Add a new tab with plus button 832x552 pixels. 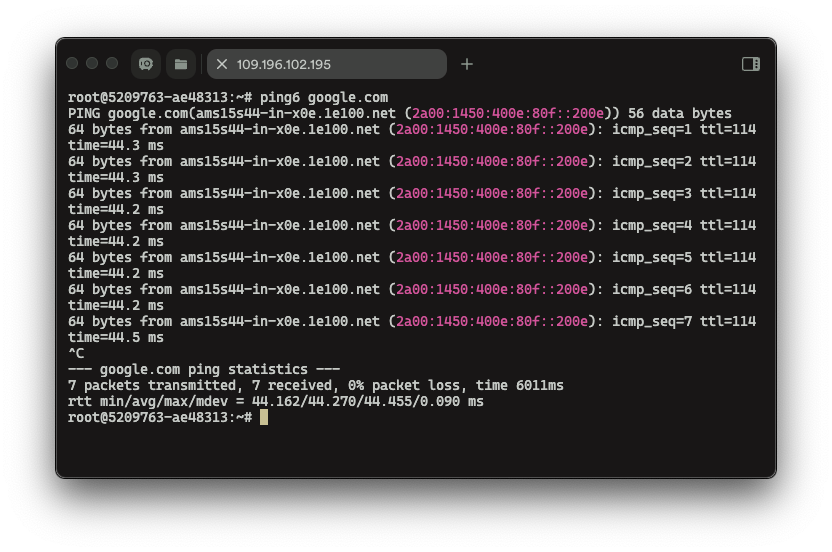[x=467, y=64]
